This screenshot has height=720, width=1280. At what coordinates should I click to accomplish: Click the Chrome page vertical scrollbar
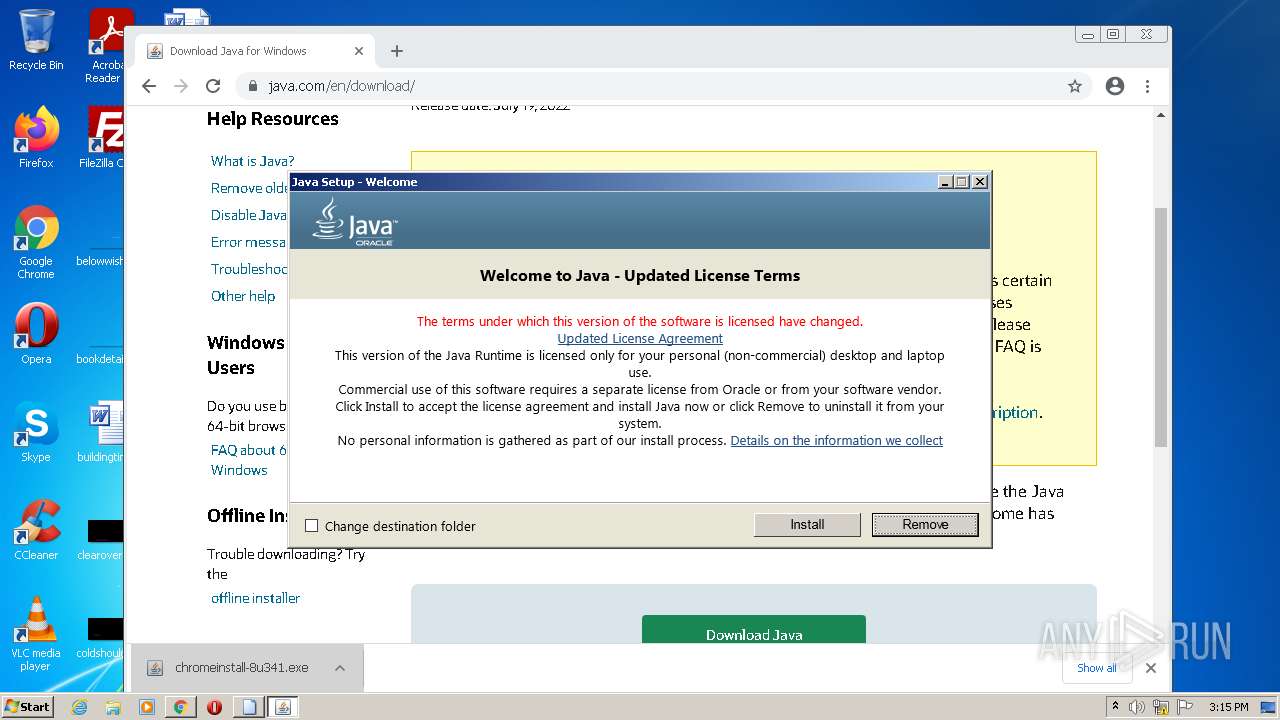click(x=1161, y=326)
